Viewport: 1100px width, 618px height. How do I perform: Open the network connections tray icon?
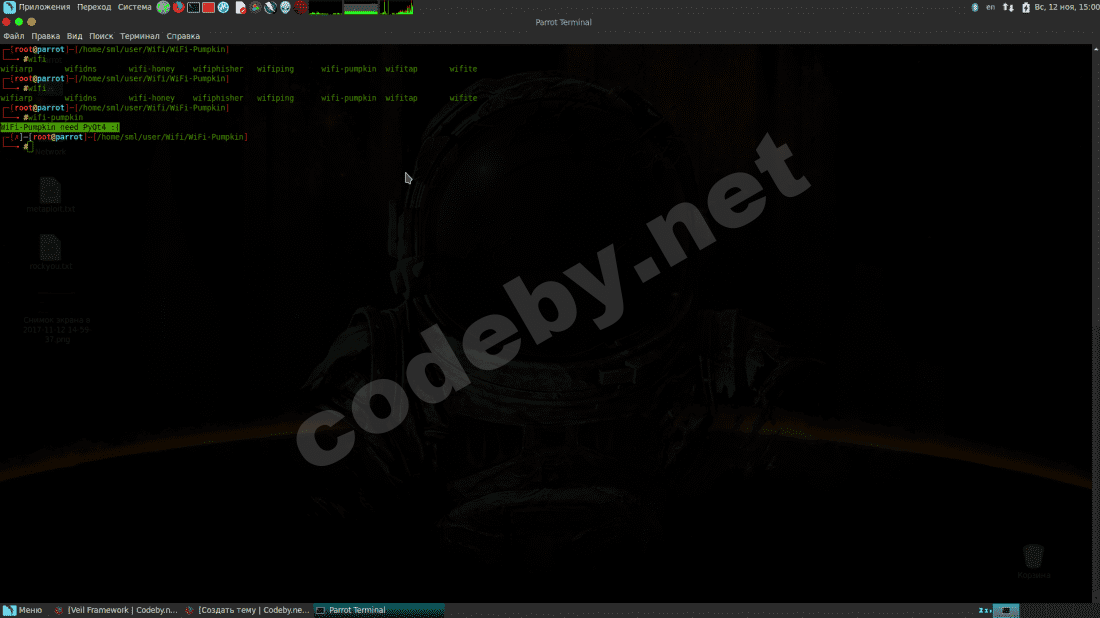point(1008,7)
